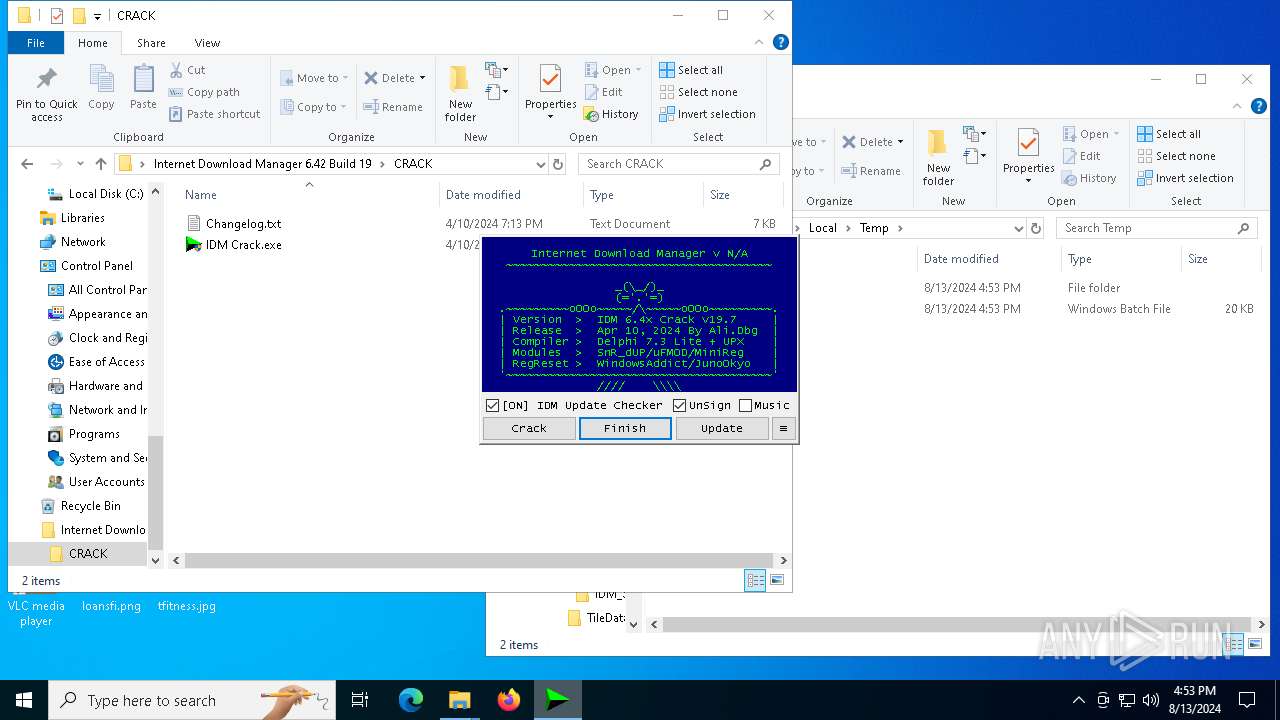
Task: Open Properties in CRACK window ribbon
Action: tap(551, 93)
